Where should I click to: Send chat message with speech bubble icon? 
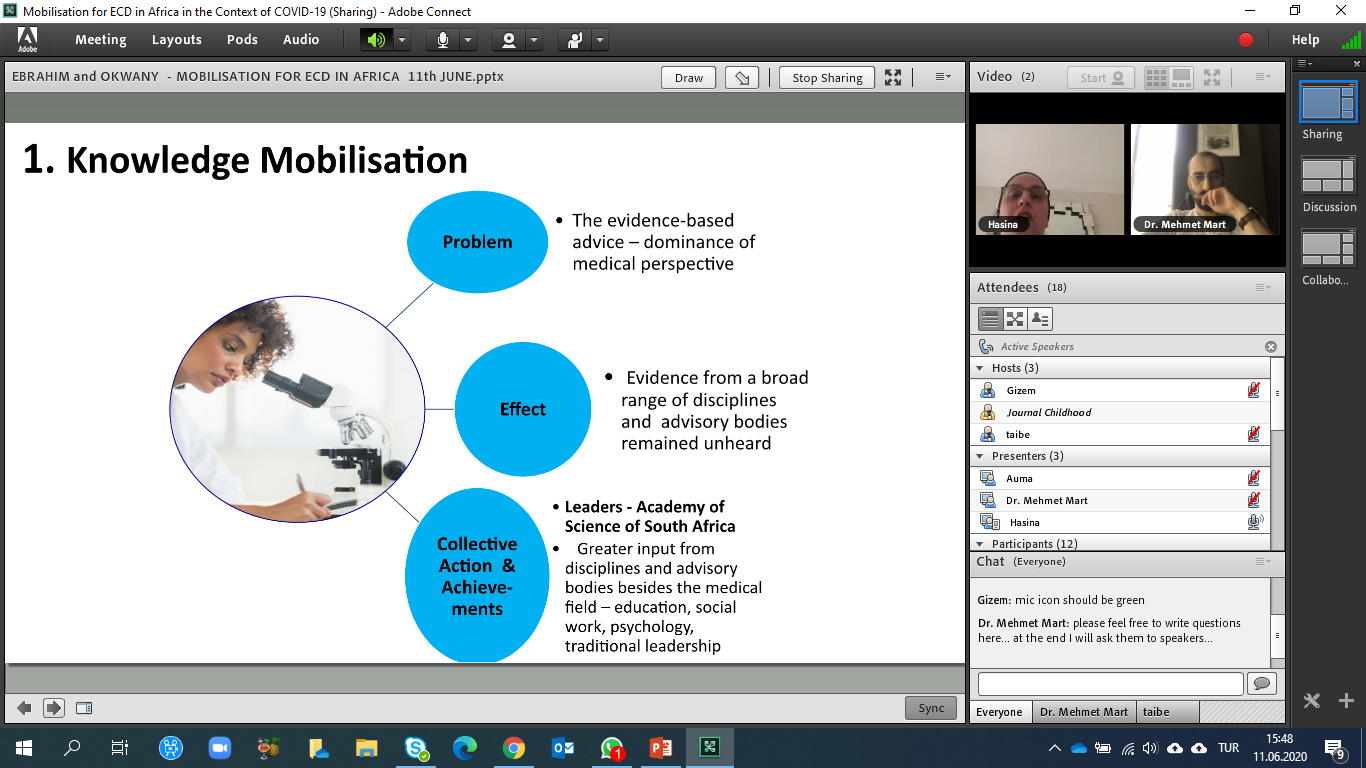click(x=1260, y=683)
